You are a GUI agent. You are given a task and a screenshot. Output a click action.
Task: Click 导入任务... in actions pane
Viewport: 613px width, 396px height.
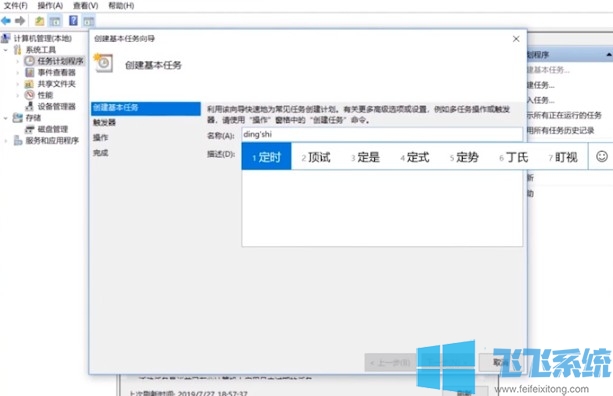click(541, 100)
